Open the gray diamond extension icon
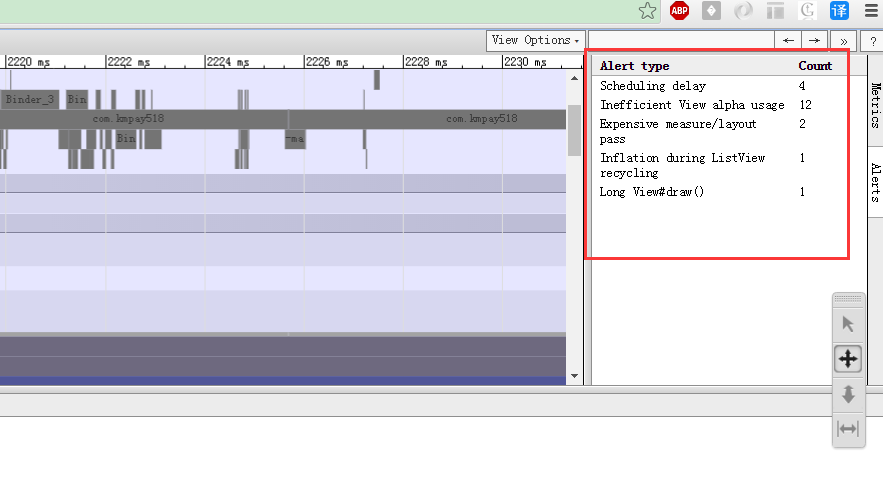The image size is (883, 490). (711, 11)
